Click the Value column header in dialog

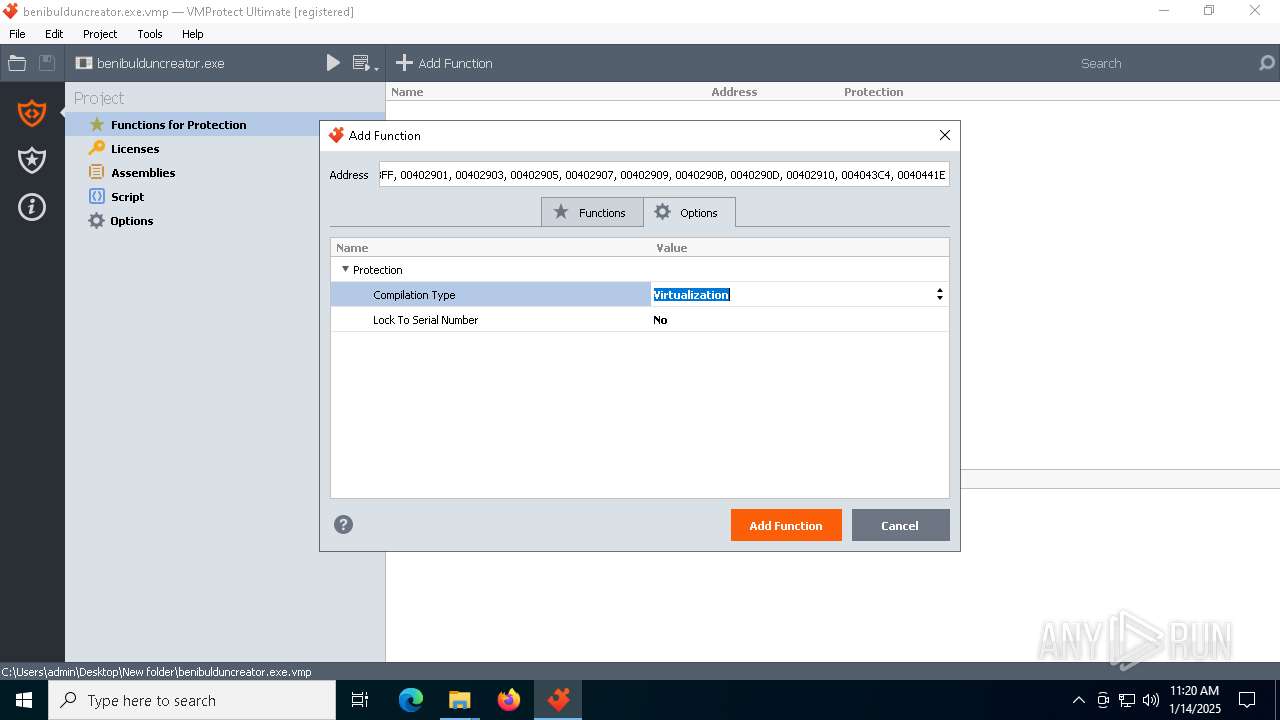click(672, 248)
